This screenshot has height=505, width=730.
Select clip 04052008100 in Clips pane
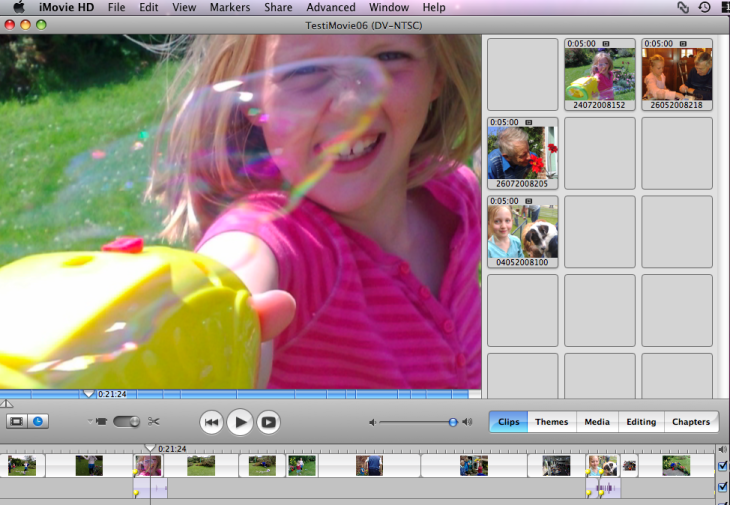(x=522, y=232)
